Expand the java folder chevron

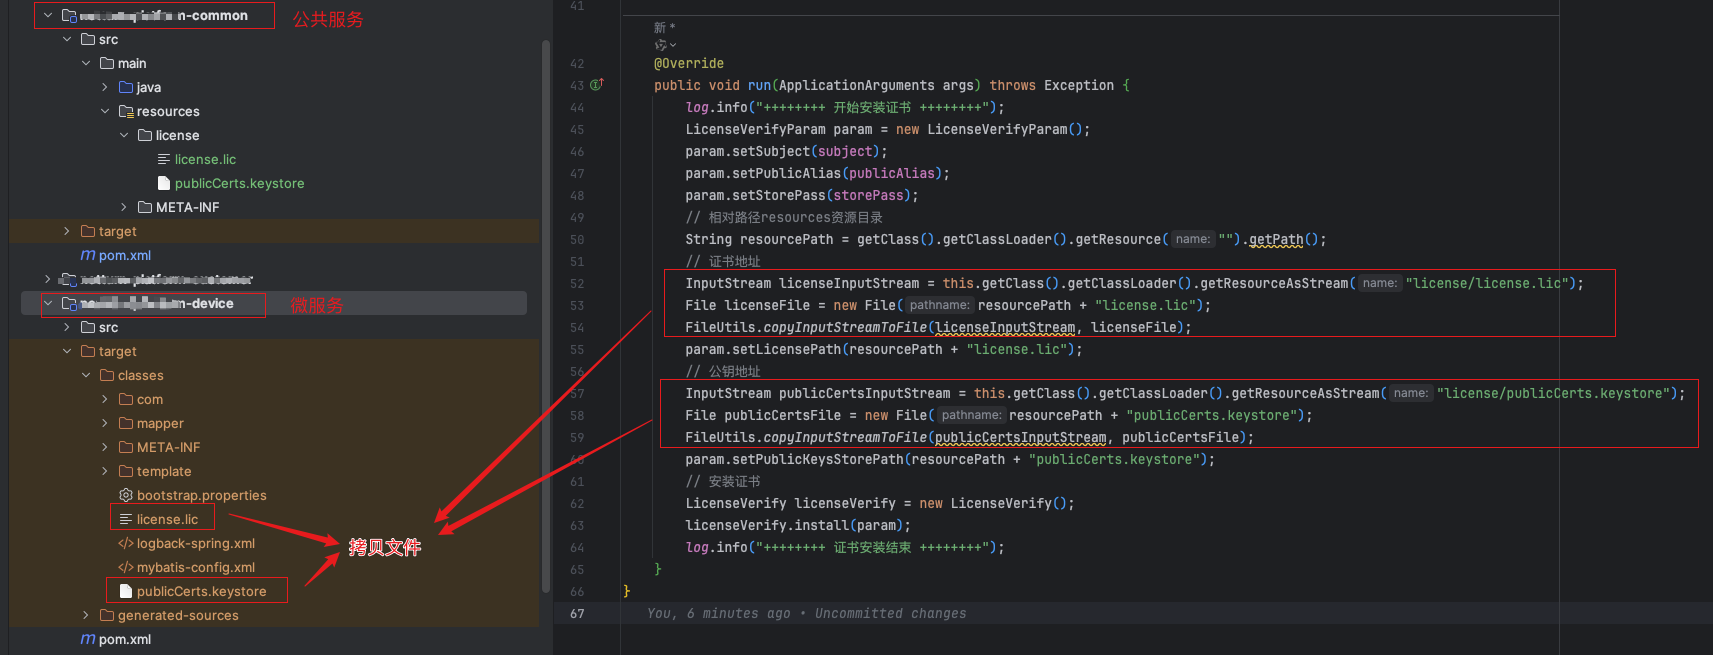click(x=105, y=87)
